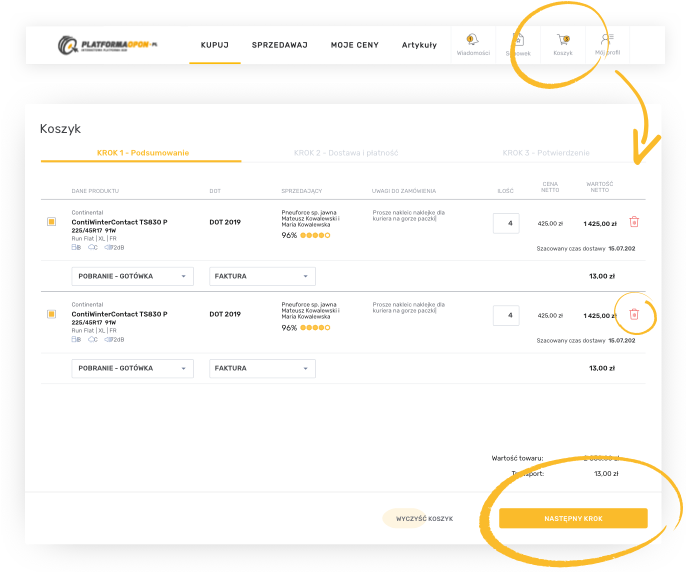Switch to Krok 2 - Dostawa i płatność
Image resolution: width=691 pixels, height=572 pixels.
[346, 153]
